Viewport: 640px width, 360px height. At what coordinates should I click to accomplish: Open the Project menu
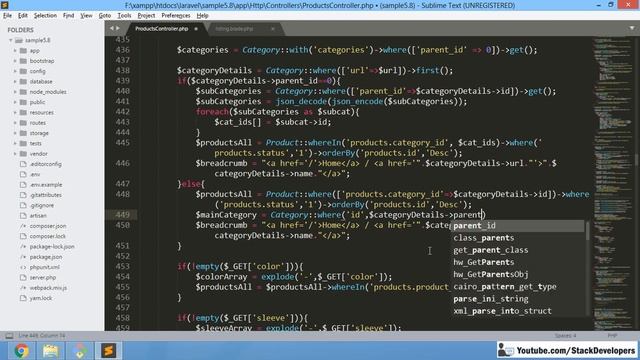pyautogui.click(x=146, y=16)
